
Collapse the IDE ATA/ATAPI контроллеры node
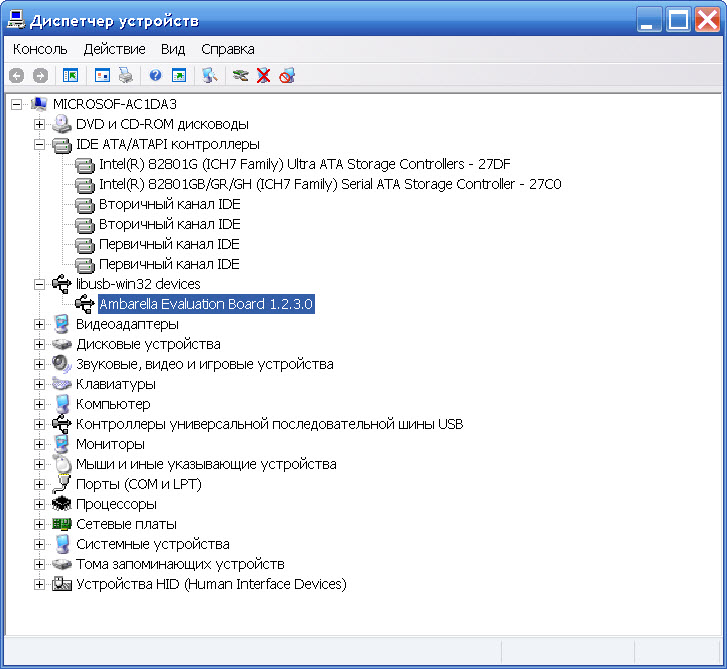click(39, 144)
